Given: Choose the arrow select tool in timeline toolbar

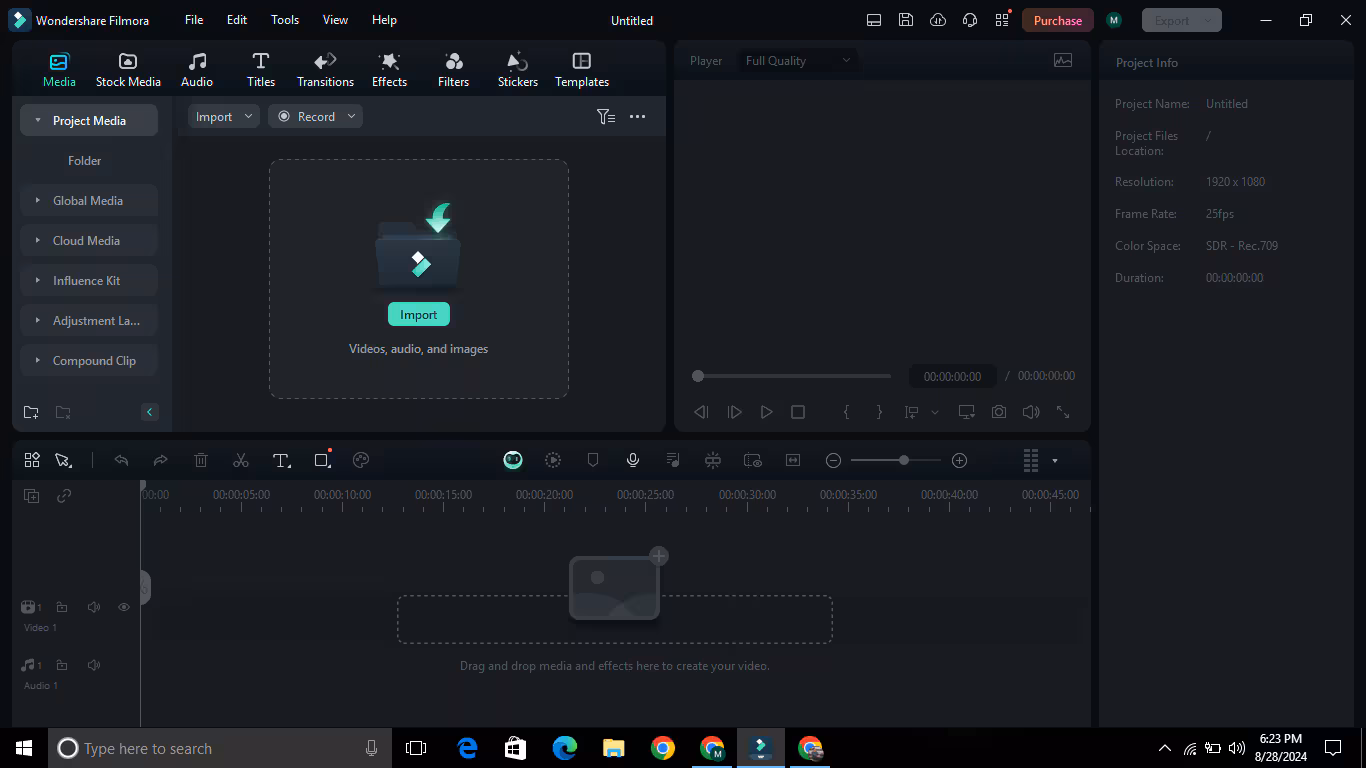Looking at the screenshot, I should 64,460.
